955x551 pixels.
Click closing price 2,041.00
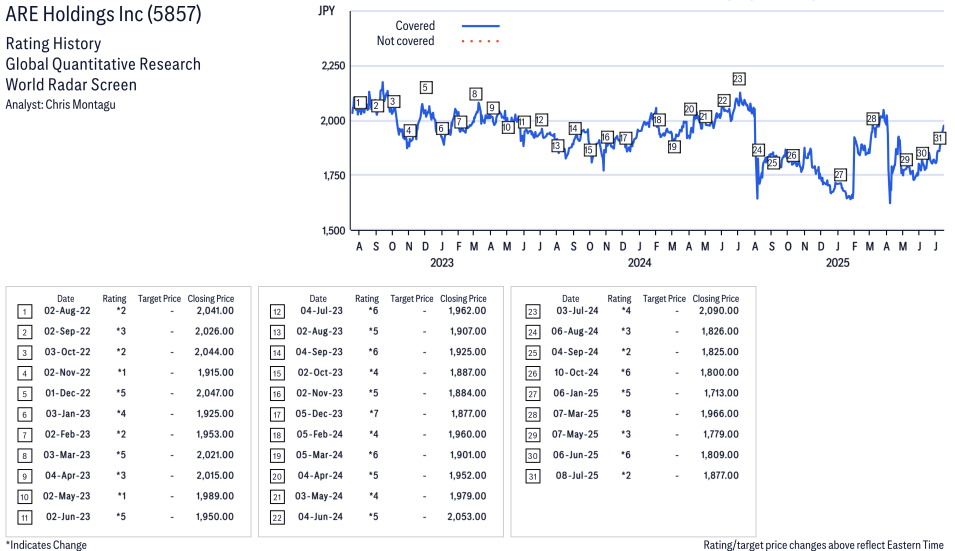tap(215, 311)
